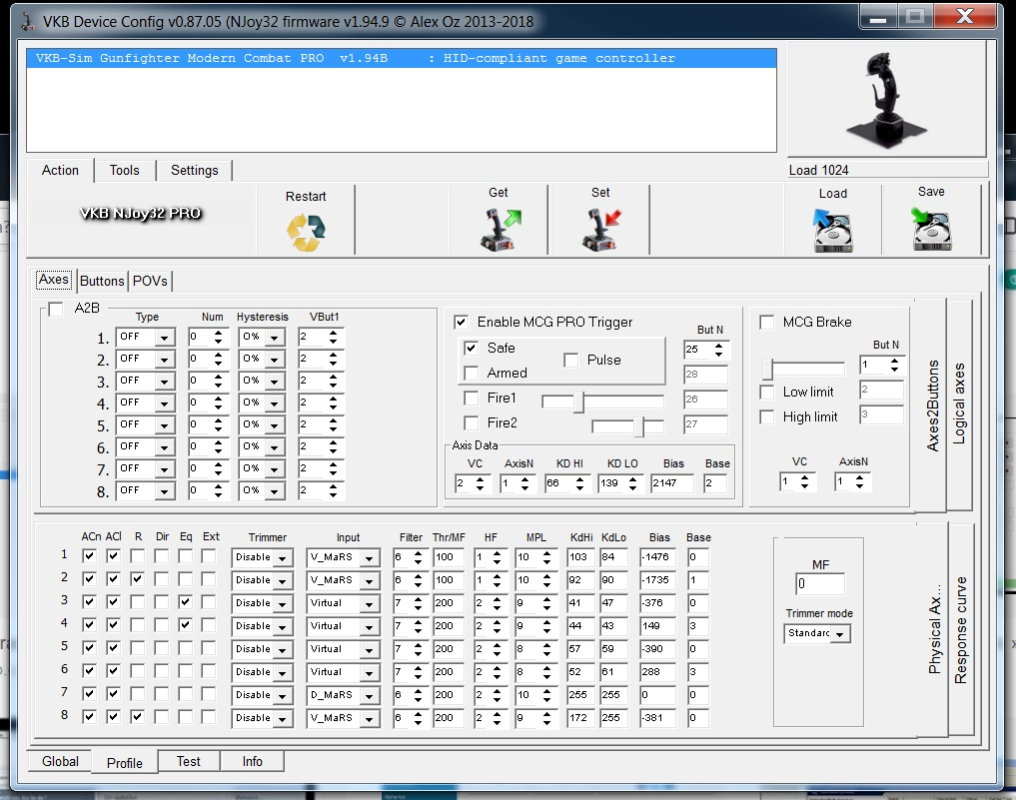Viewport: 1016px width, 800px height.
Task: Check the Fire1 checkbox
Action: pos(471,398)
